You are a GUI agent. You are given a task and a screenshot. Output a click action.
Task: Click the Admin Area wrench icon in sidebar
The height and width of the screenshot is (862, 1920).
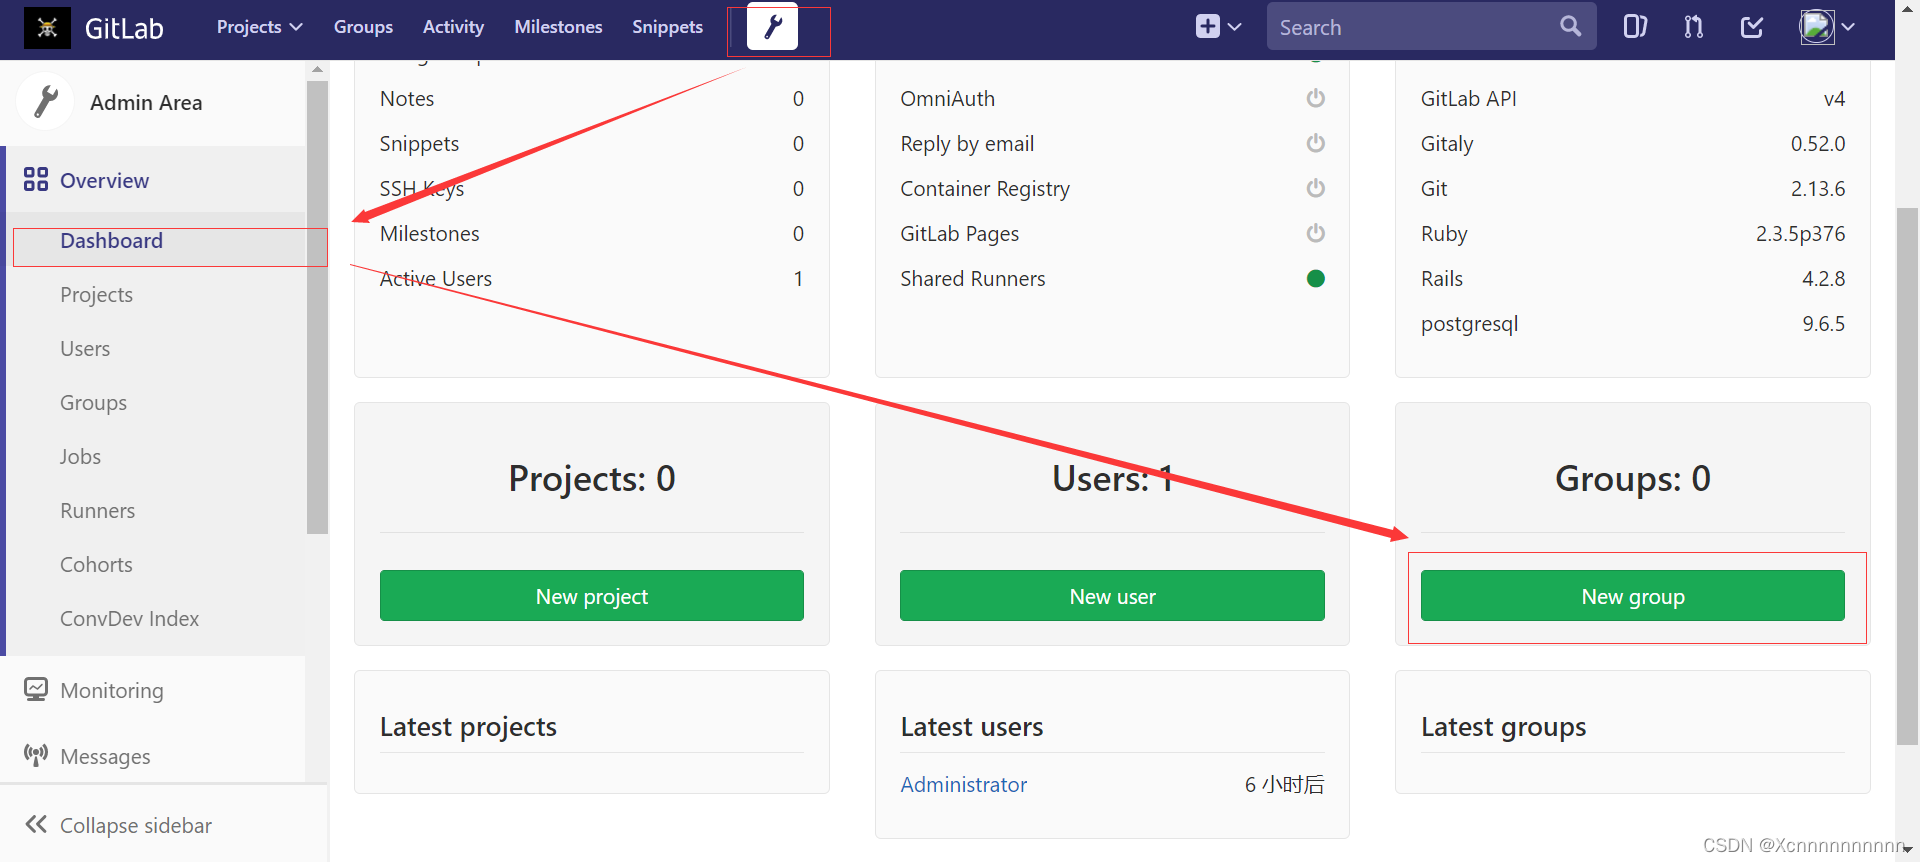click(x=45, y=102)
